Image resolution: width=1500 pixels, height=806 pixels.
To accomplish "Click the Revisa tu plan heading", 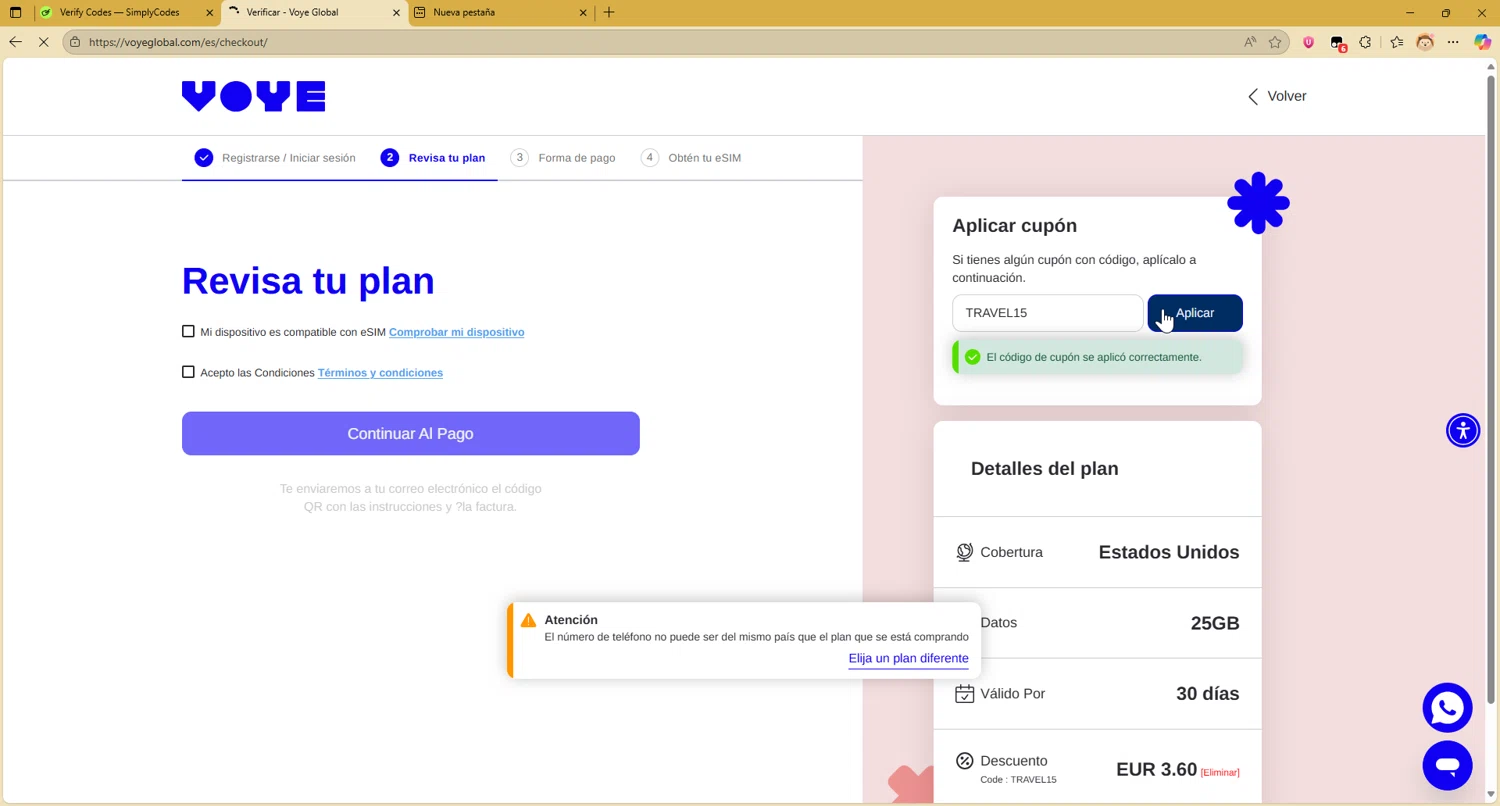I will click(x=308, y=281).
